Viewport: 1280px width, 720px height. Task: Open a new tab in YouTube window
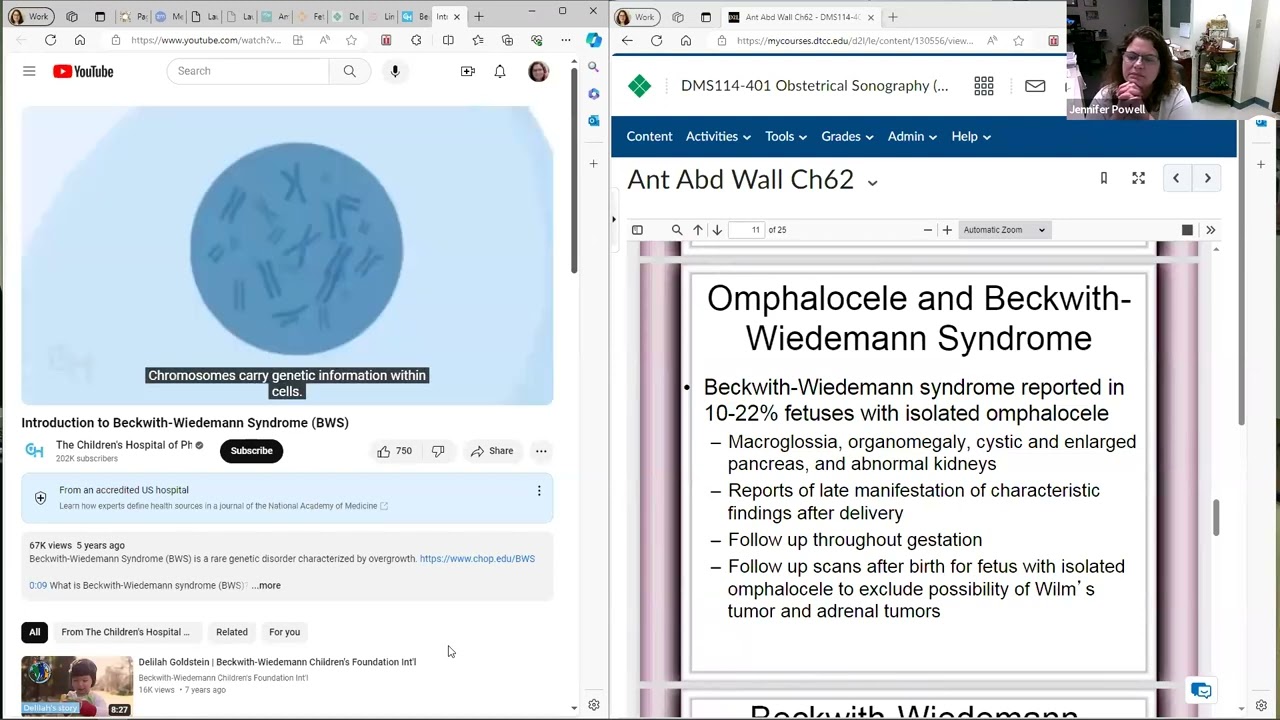(x=479, y=16)
